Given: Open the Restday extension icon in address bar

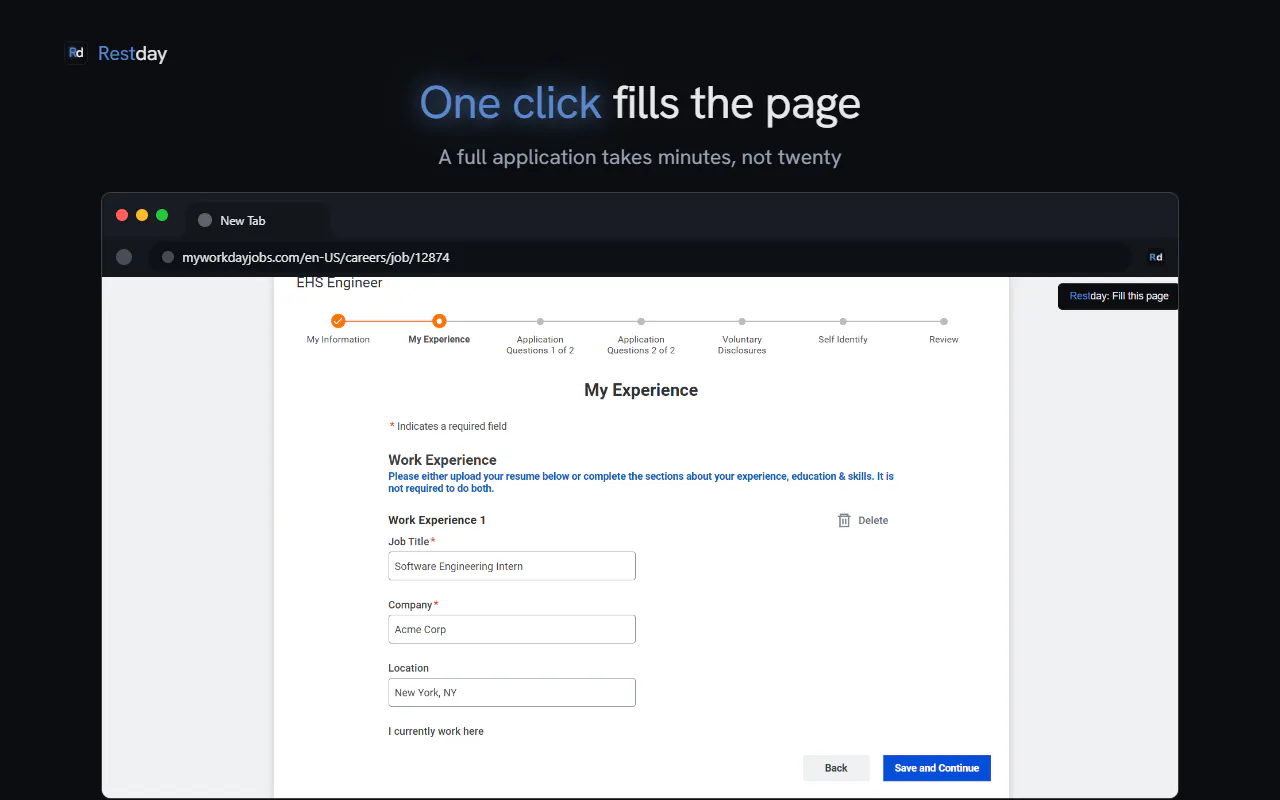Looking at the screenshot, I should tap(1155, 257).
